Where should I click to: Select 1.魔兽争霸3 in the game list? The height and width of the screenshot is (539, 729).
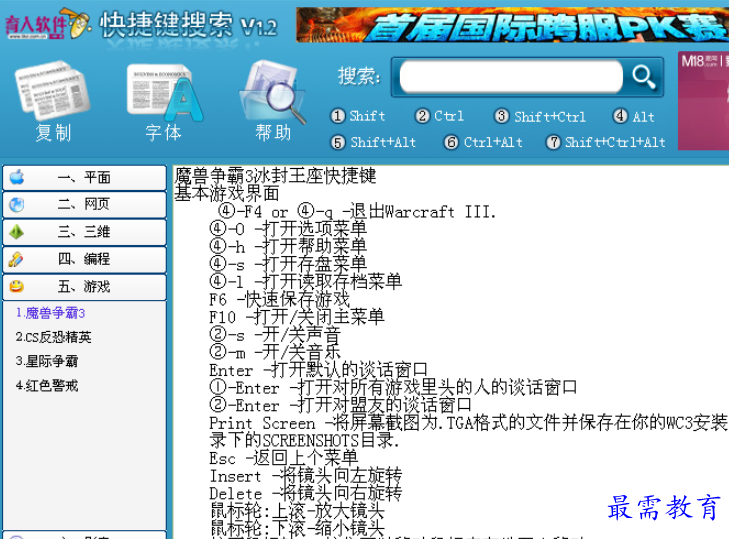point(50,313)
